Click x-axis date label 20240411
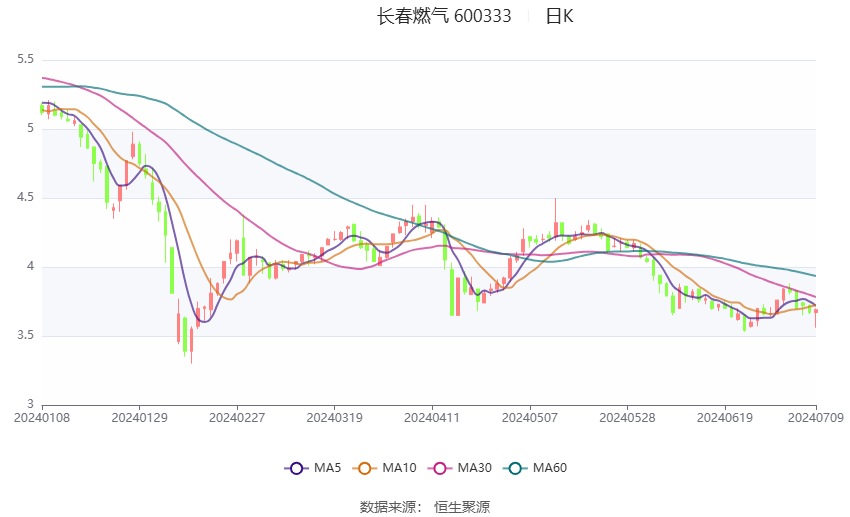The image size is (850, 517). pyautogui.click(x=432, y=418)
